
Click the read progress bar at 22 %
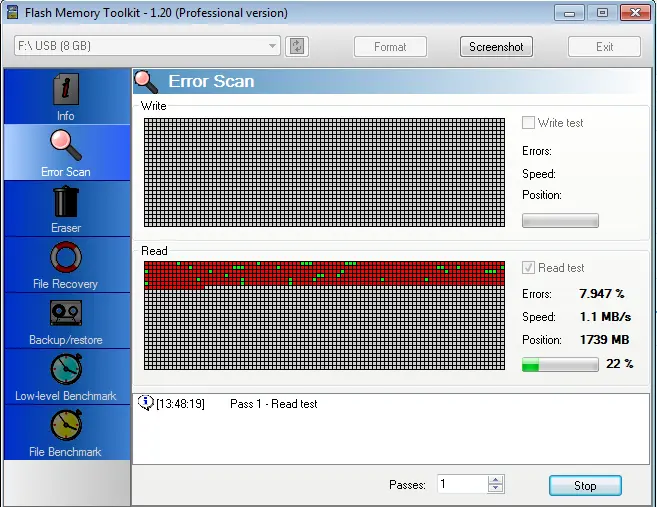point(560,365)
